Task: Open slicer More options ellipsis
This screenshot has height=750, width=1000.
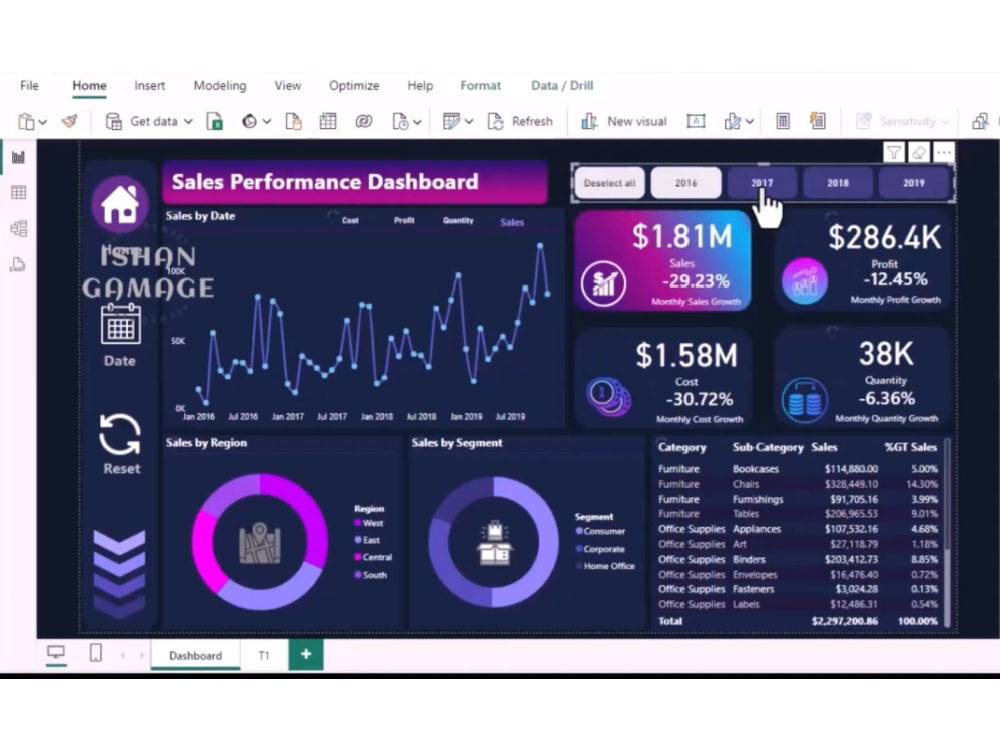Action: tap(944, 152)
